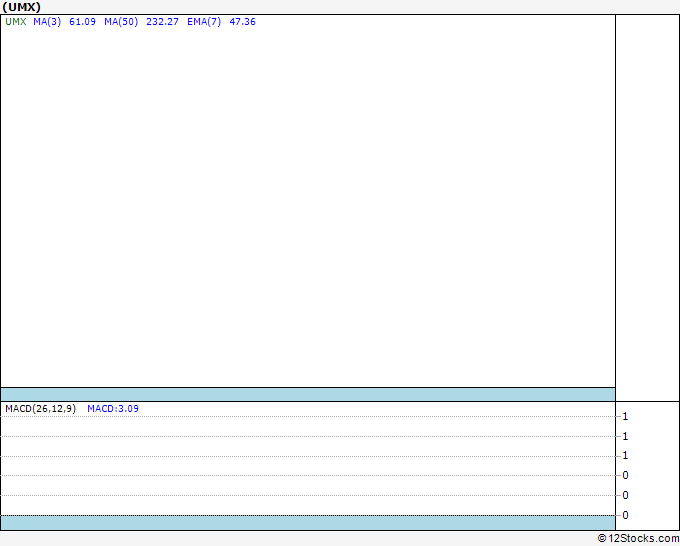680x546 pixels.
Task: Click the blue bar below the MACD panel
Action: (x=308, y=523)
